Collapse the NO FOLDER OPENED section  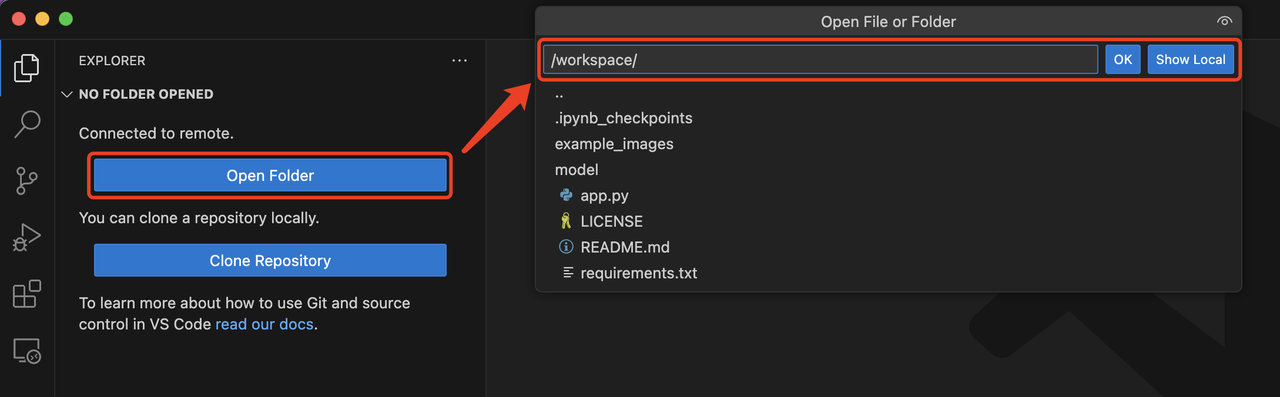coord(67,94)
